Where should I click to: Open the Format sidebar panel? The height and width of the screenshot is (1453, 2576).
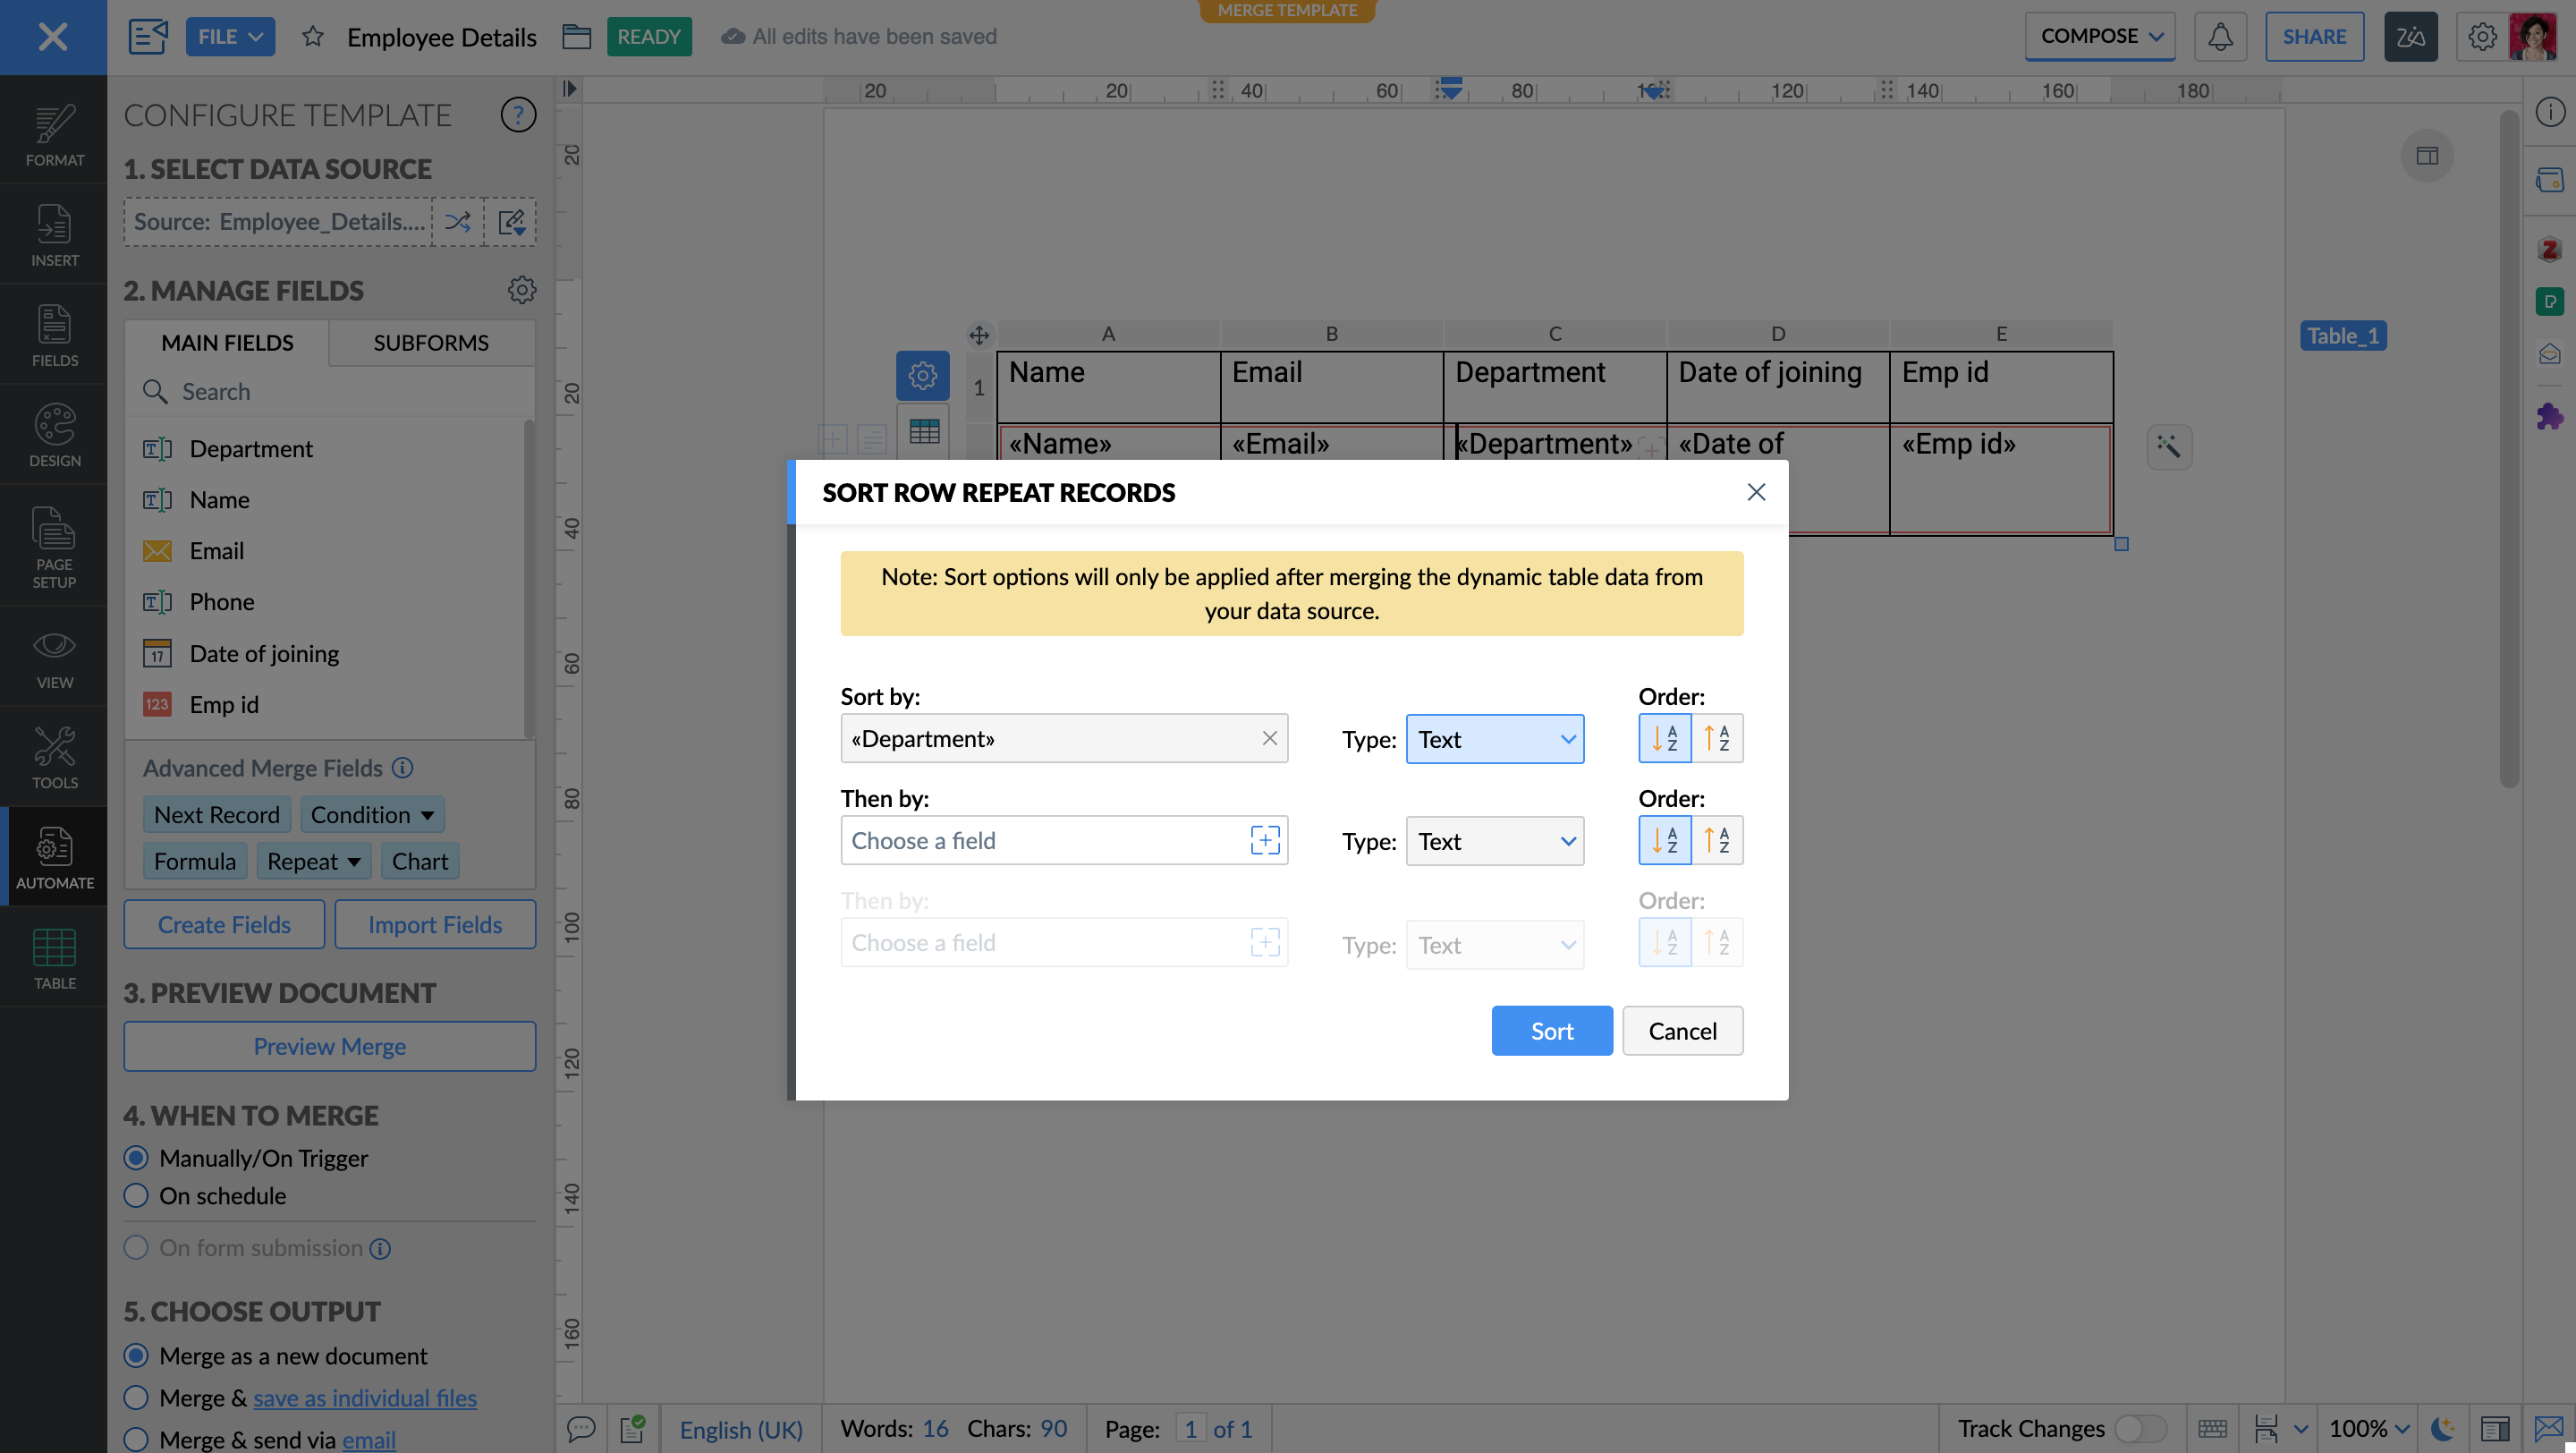click(x=54, y=135)
